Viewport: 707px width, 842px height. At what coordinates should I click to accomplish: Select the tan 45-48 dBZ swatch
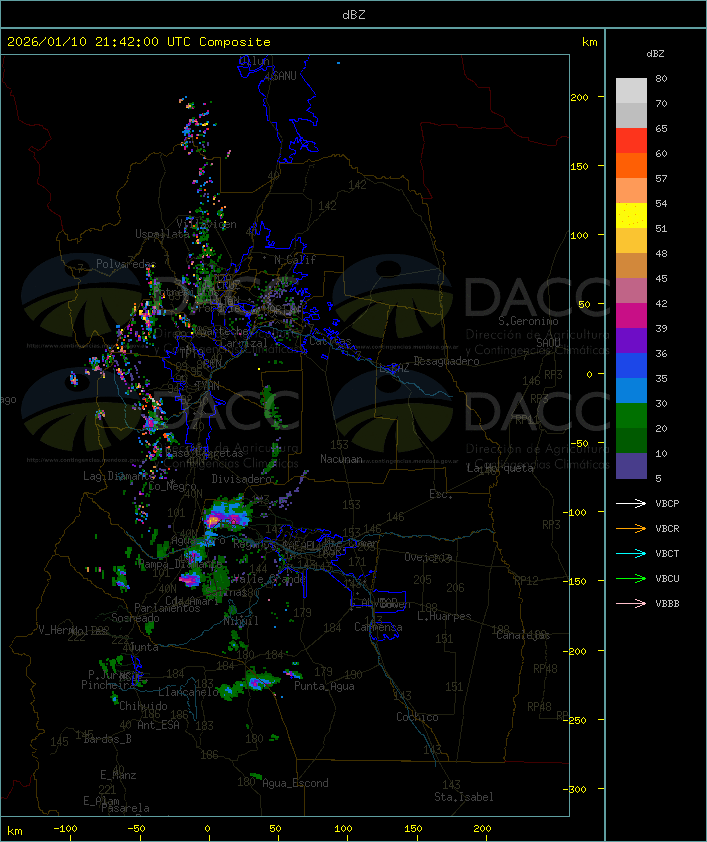tap(631, 266)
